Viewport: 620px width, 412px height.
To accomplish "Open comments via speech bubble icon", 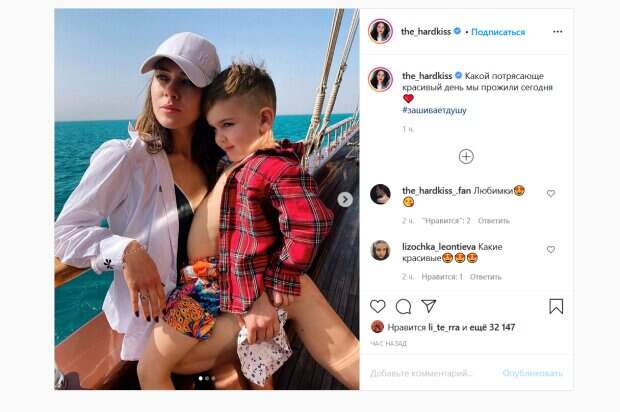I will click(403, 306).
